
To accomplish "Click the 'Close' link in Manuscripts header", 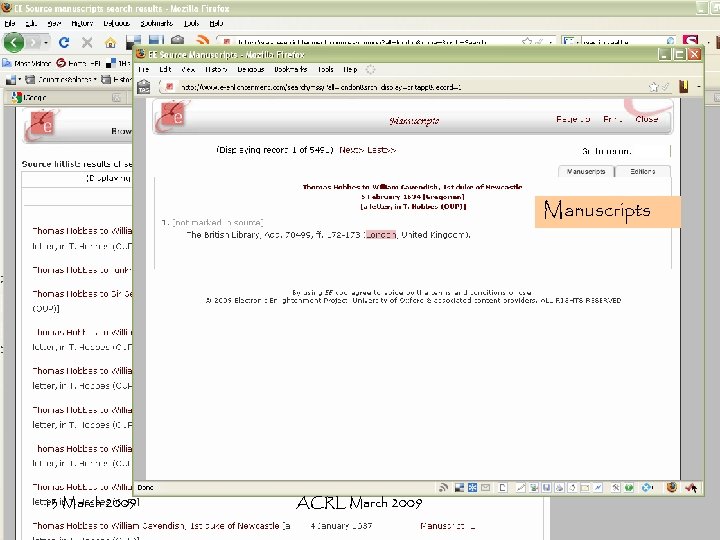I will pyautogui.click(x=647, y=119).
